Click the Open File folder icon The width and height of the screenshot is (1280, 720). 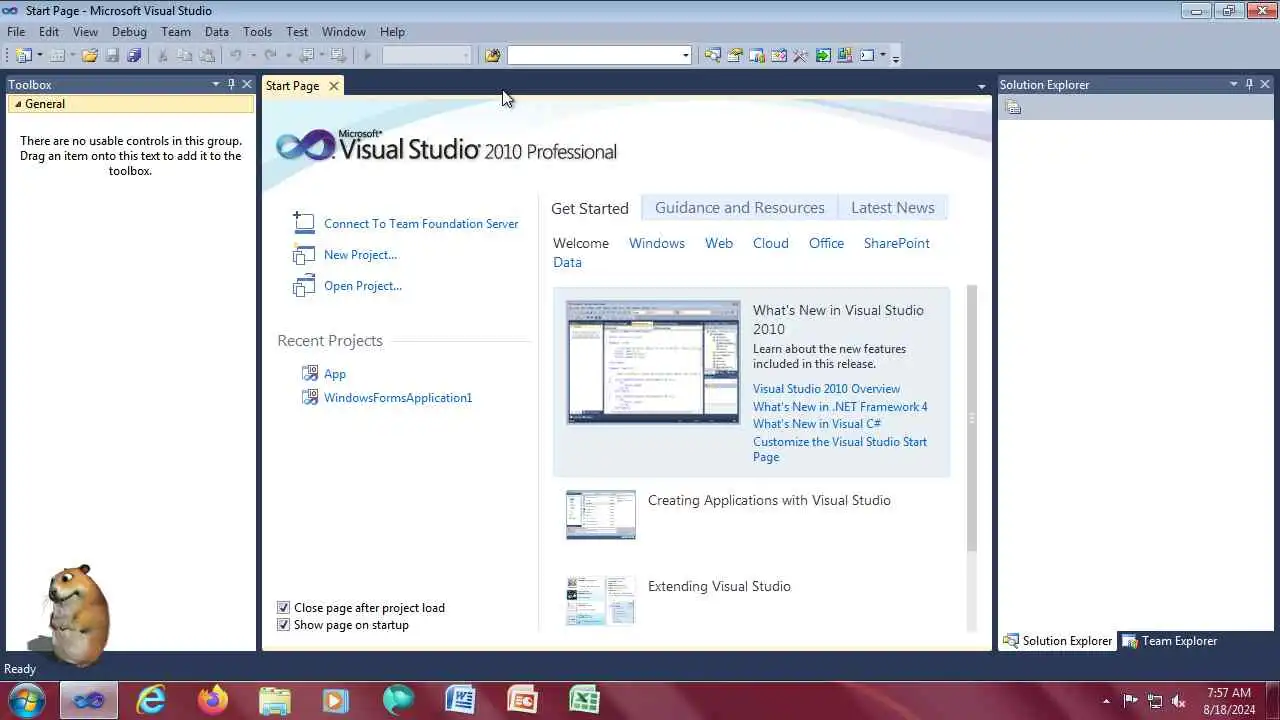coord(90,55)
